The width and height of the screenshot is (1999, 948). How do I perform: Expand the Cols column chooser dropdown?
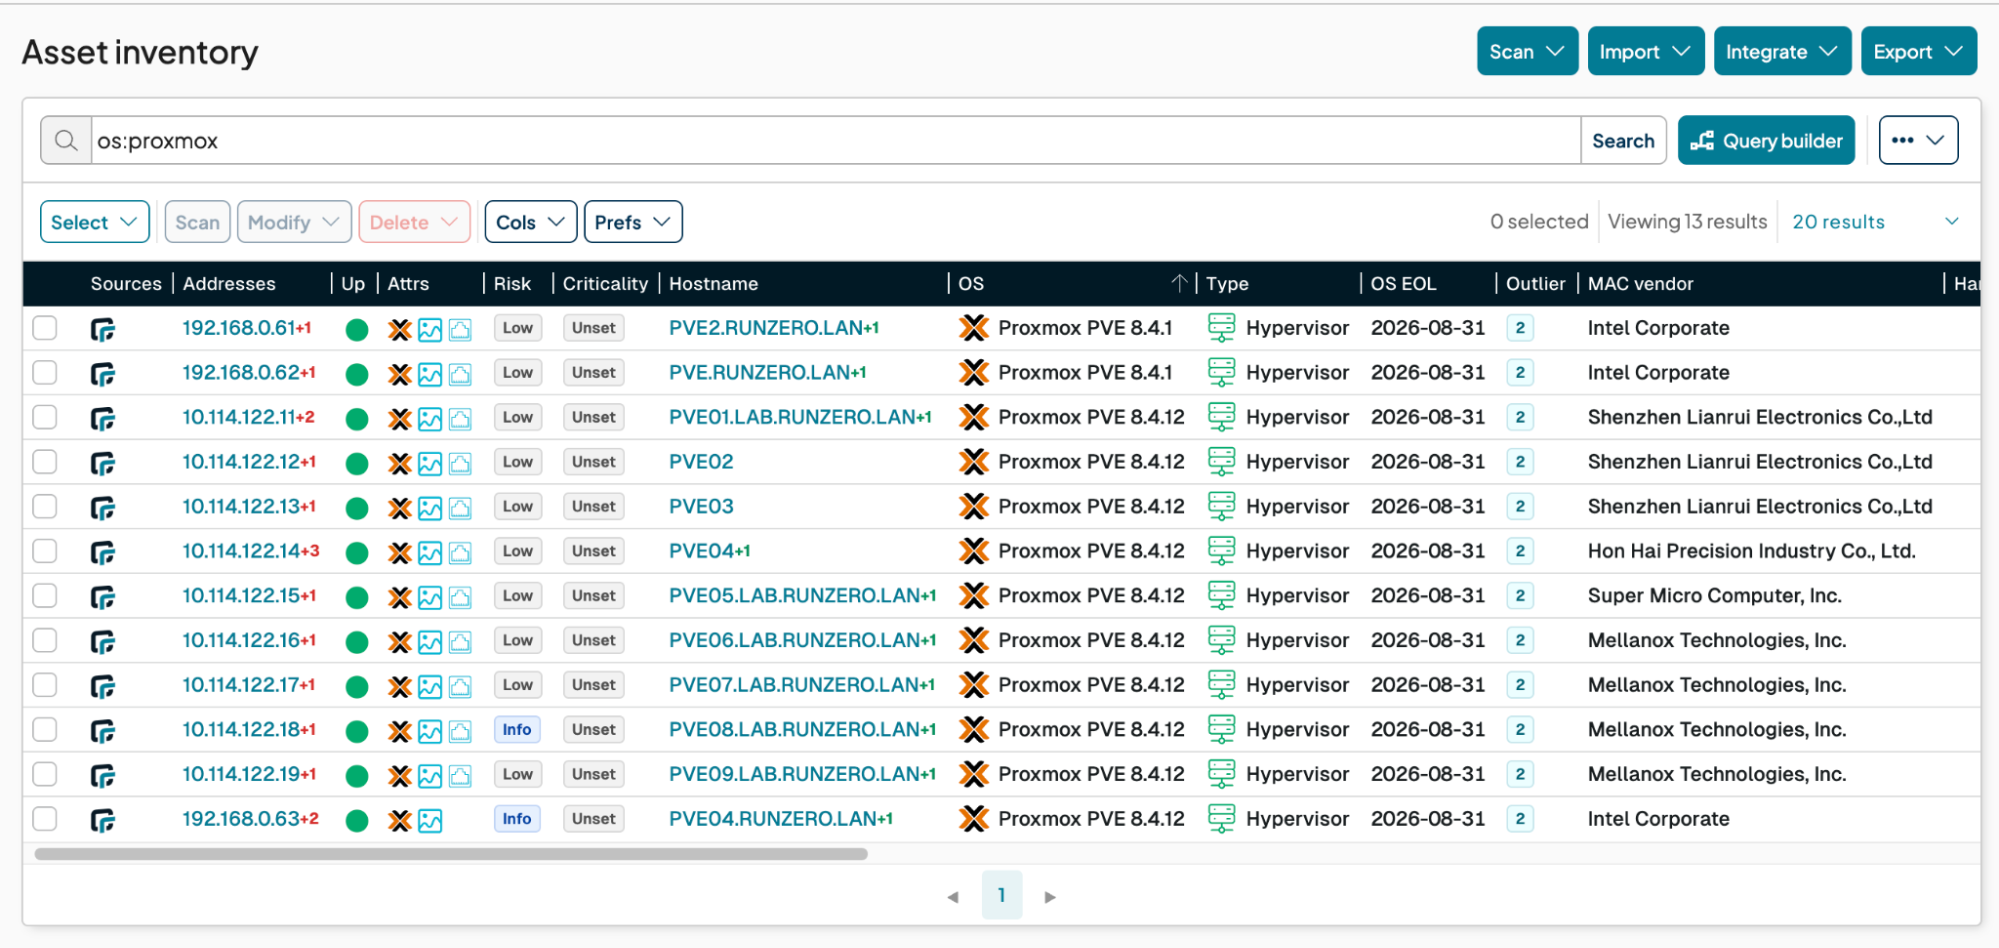pos(530,222)
